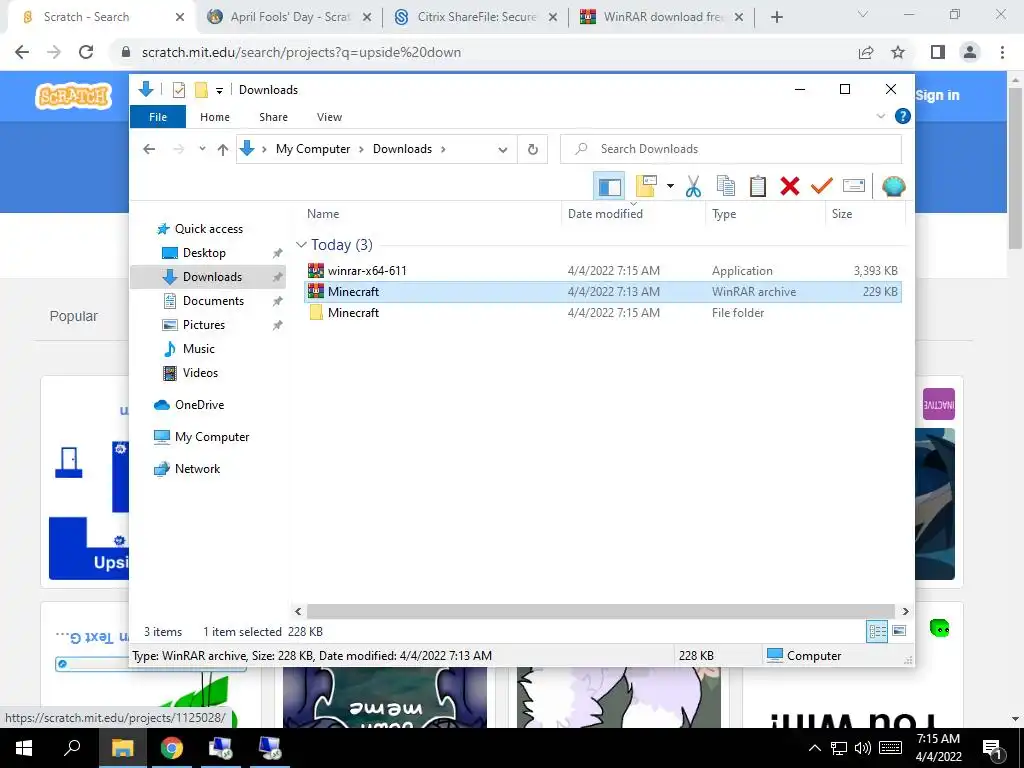
Task: Click the blue Help question mark icon
Action: (x=903, y=116)
